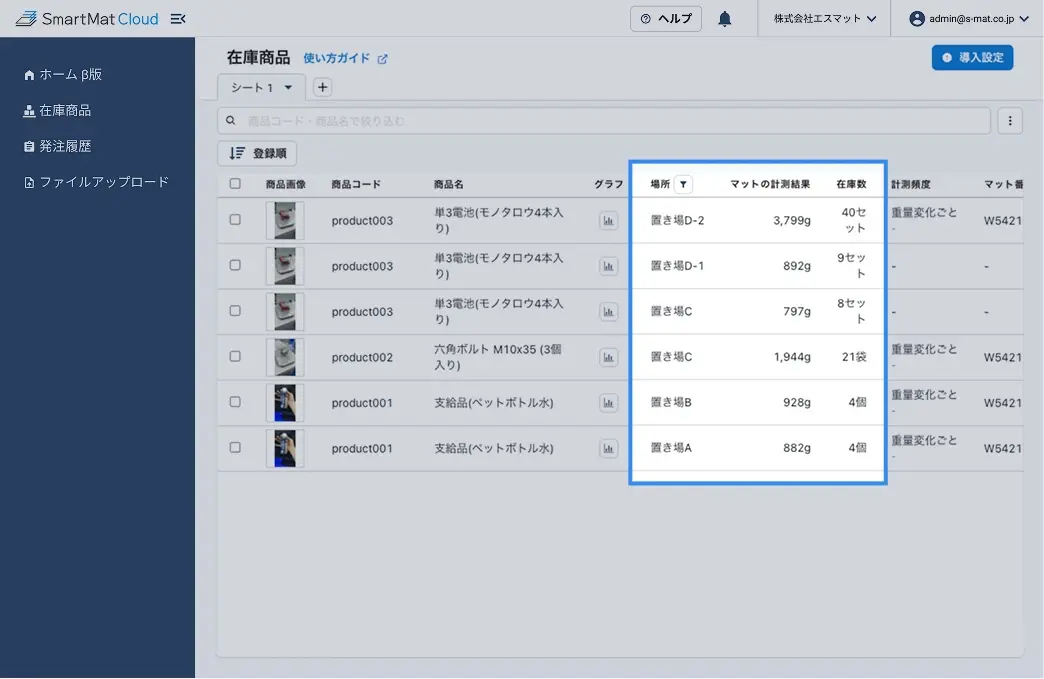
Task: Expand the 株式会社エスマット company dropdown
Action: tap(824, 19)
